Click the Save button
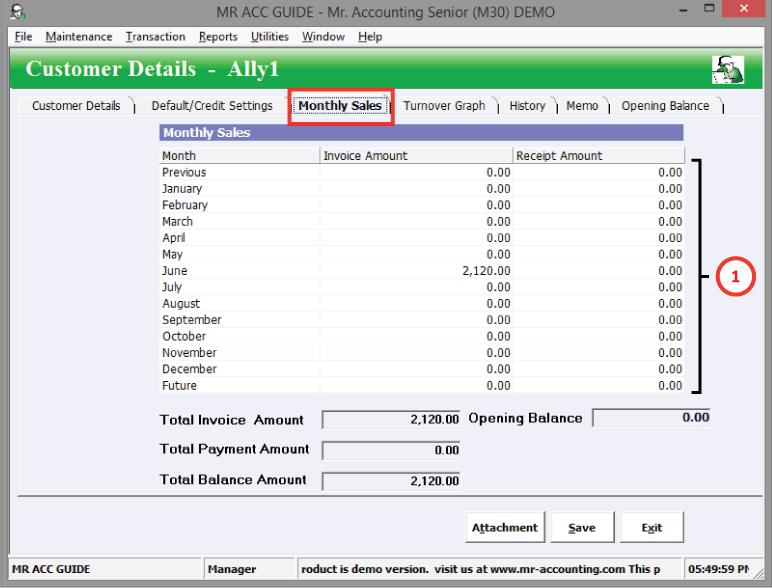Viewport: 772px width, 588px height. pos(582,527)
